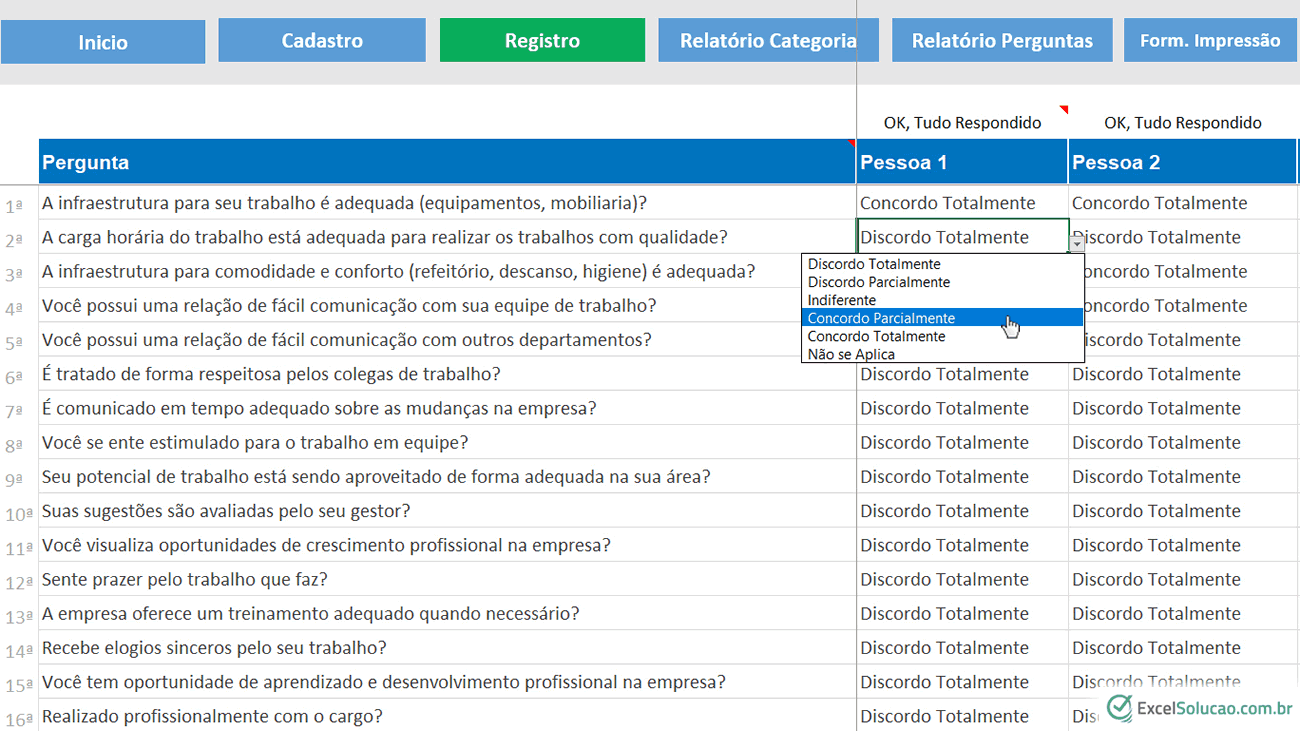1300x731 pixels.
Task: Select question about infraestrutura para seu trabalho
Action: pyautogui.click(x=447, y=203)
